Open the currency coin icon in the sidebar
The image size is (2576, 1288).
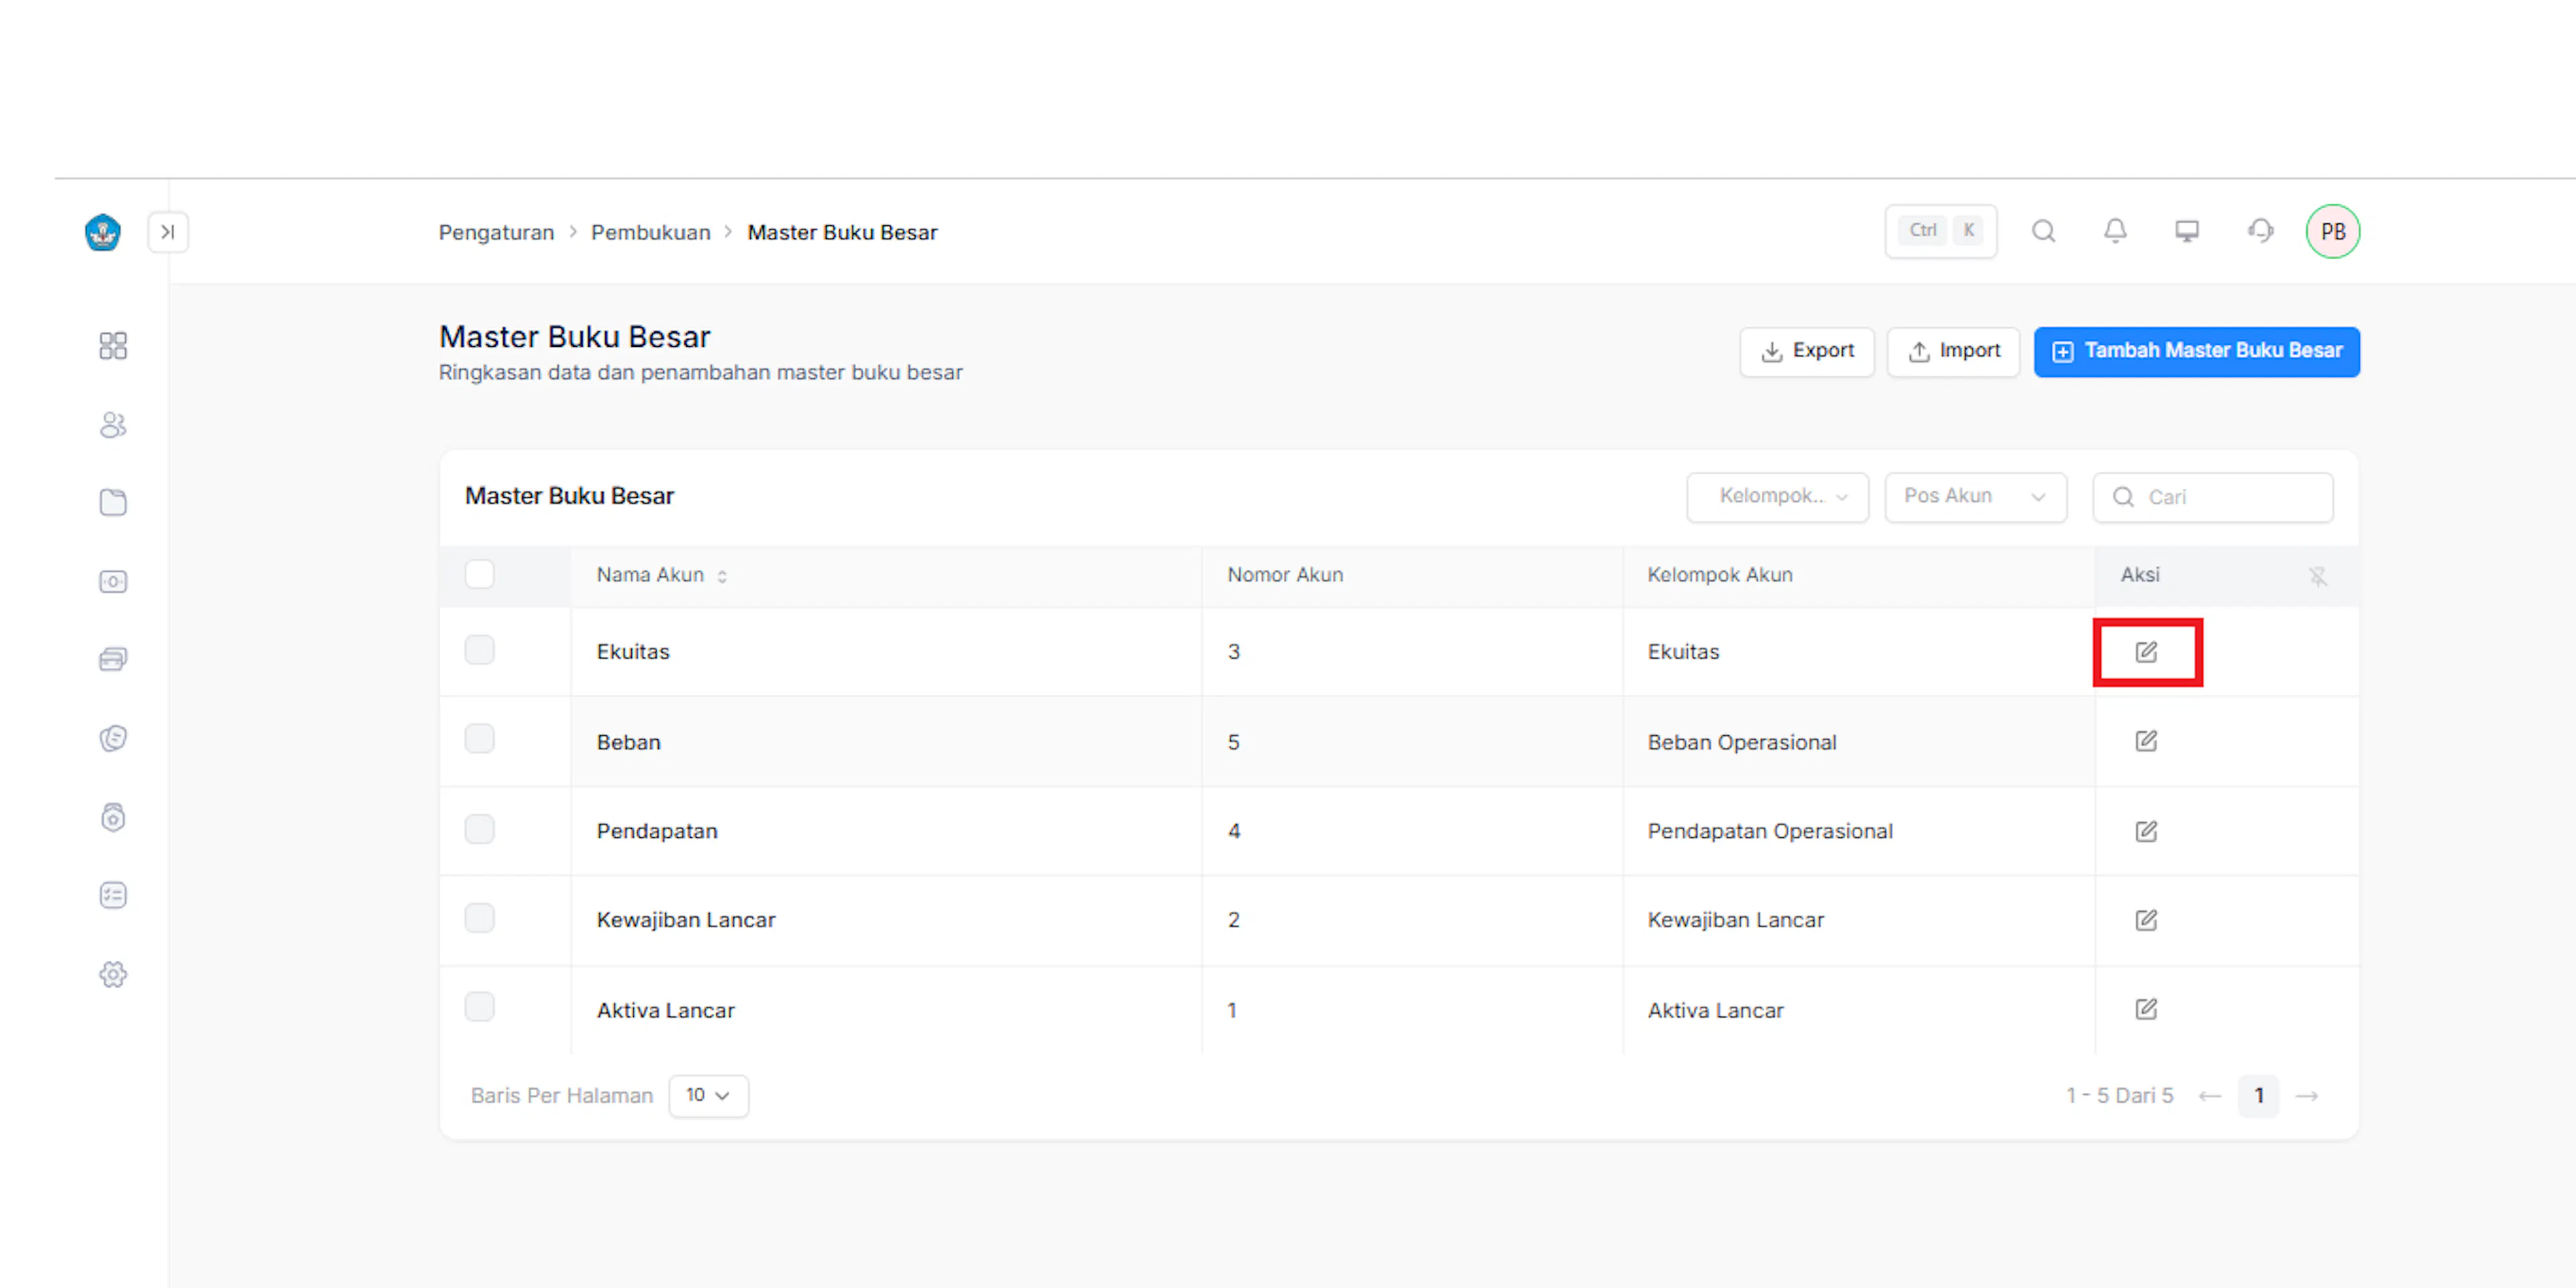(x=113, y=738)
